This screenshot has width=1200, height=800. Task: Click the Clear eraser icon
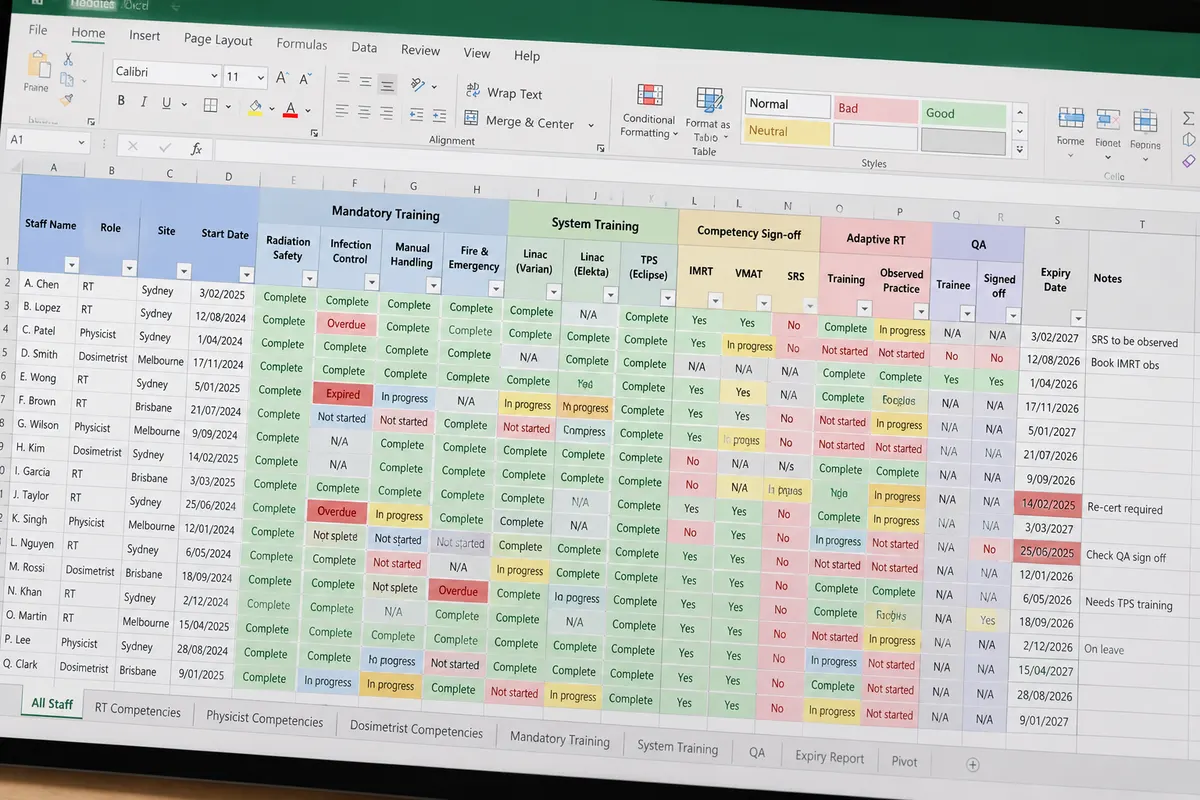click(1188, 160)
